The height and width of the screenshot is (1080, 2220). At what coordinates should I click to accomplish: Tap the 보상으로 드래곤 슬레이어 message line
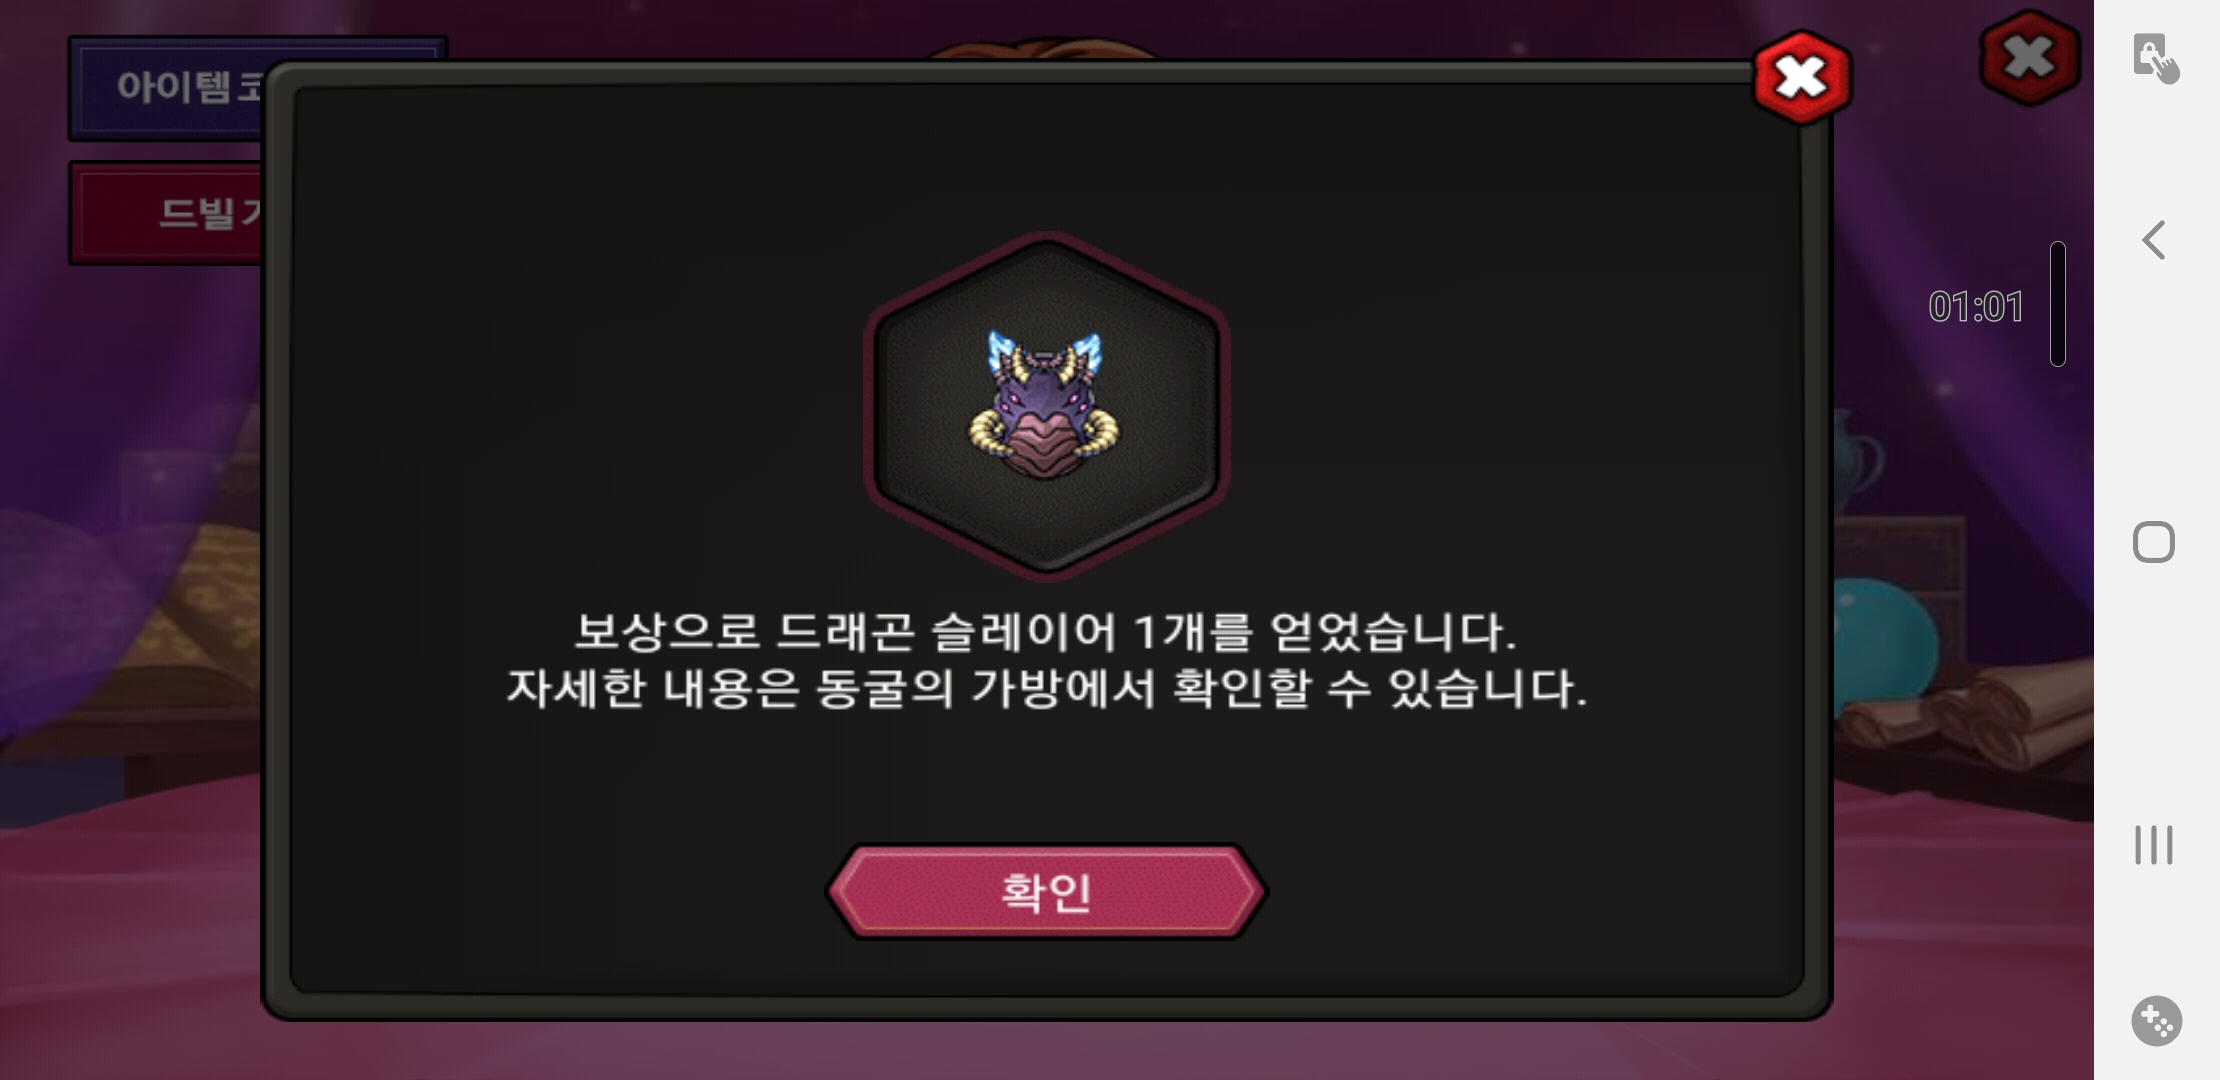[x=1046, y=632]
